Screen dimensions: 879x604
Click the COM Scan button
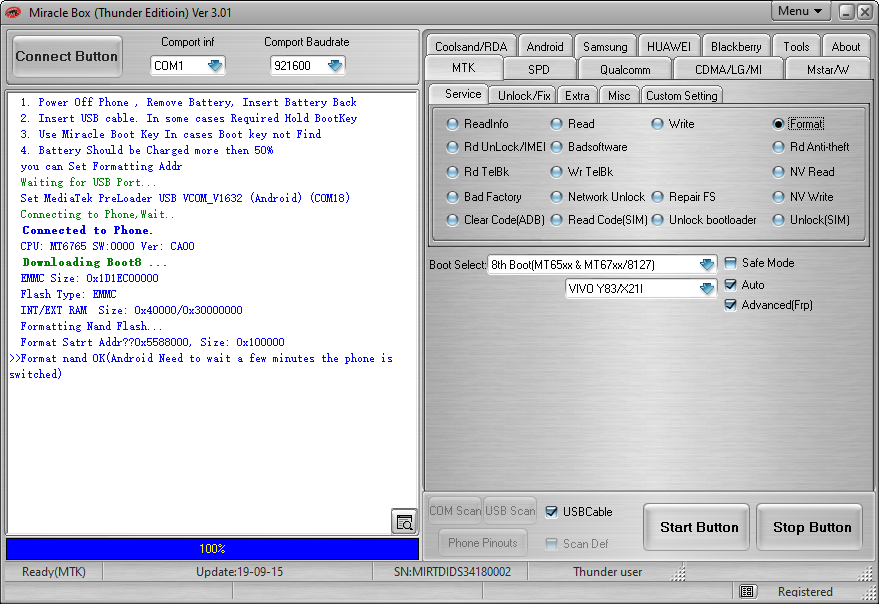click(455, 510)
